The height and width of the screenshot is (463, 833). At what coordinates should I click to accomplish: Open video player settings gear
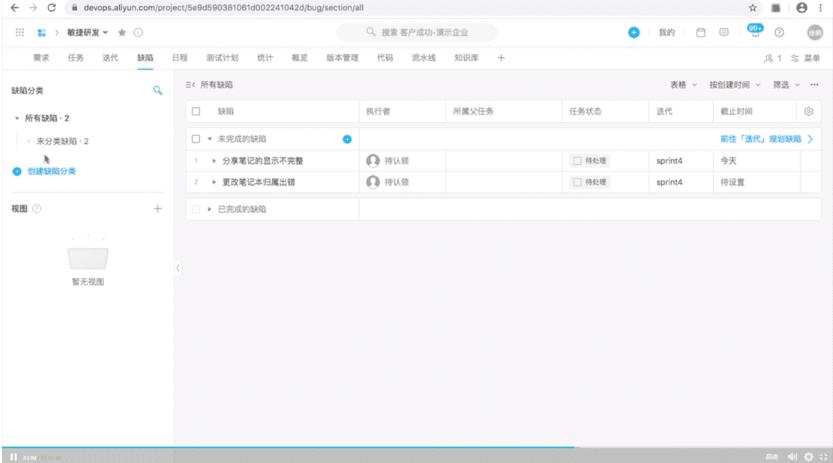[x=808, y=457]
